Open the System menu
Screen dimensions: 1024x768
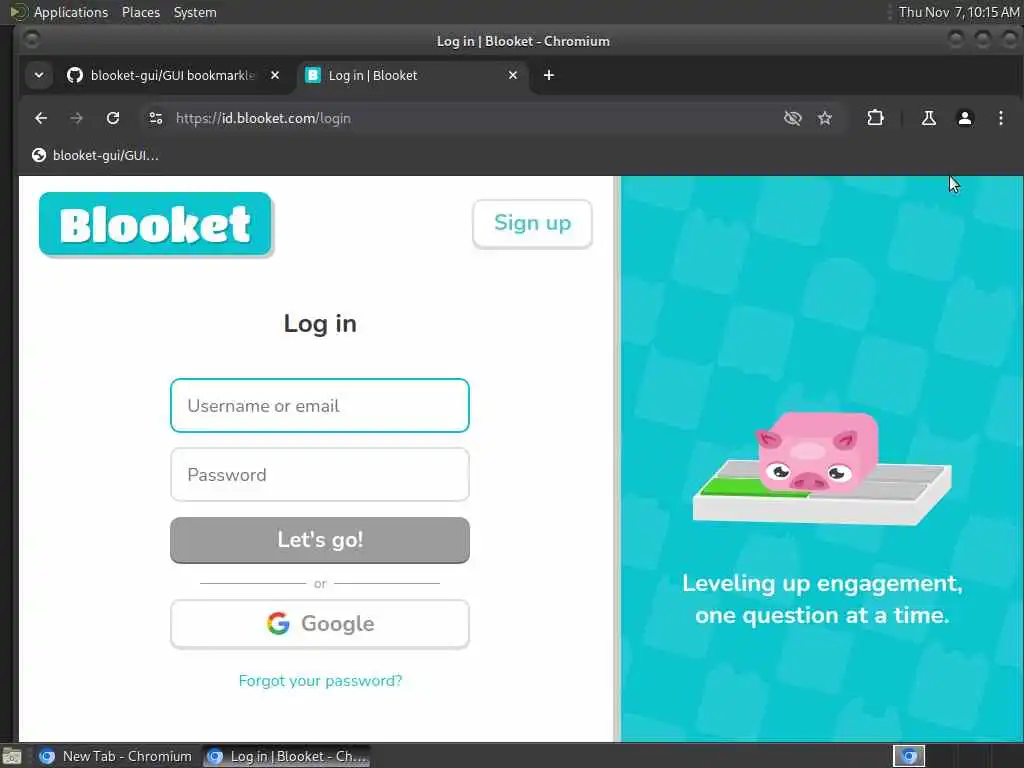tap(195, 12)
